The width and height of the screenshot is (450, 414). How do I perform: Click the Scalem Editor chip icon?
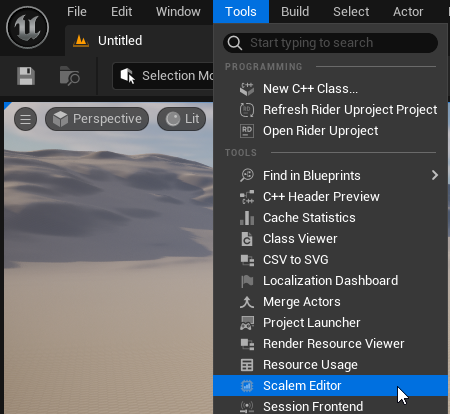pyautogui.click(x=247, y=386)
